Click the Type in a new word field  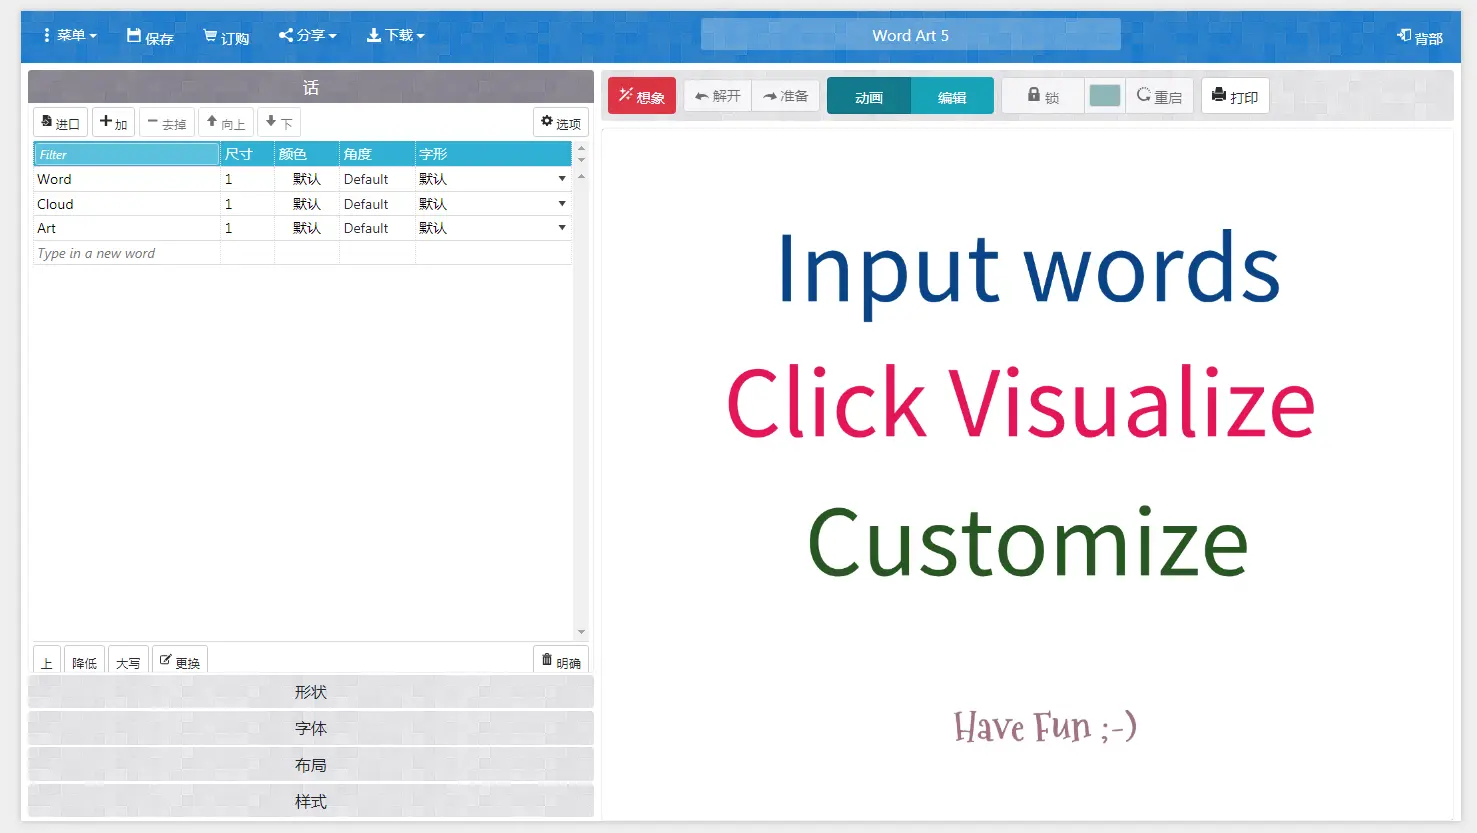[x=126, y=253]
